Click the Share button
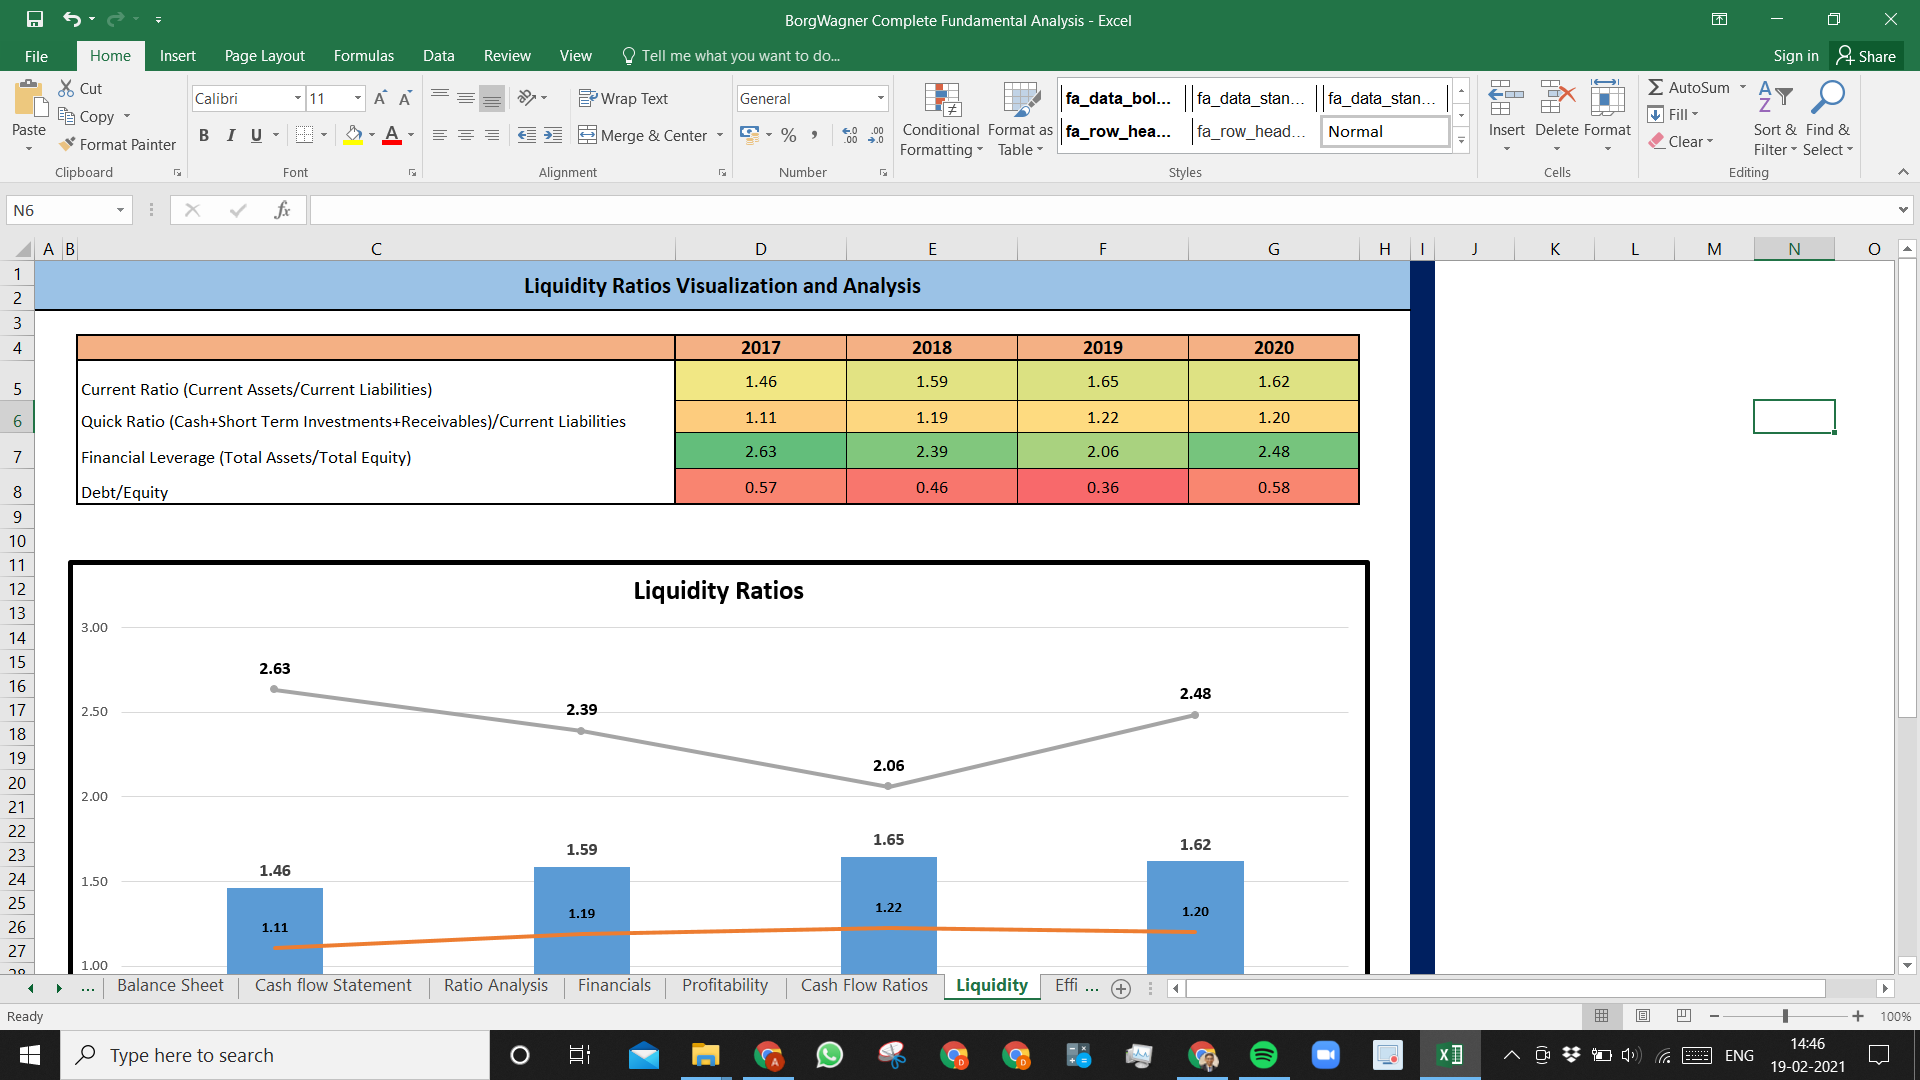This screenshot has height=1080, width=1920. [x=1866, y=56]
